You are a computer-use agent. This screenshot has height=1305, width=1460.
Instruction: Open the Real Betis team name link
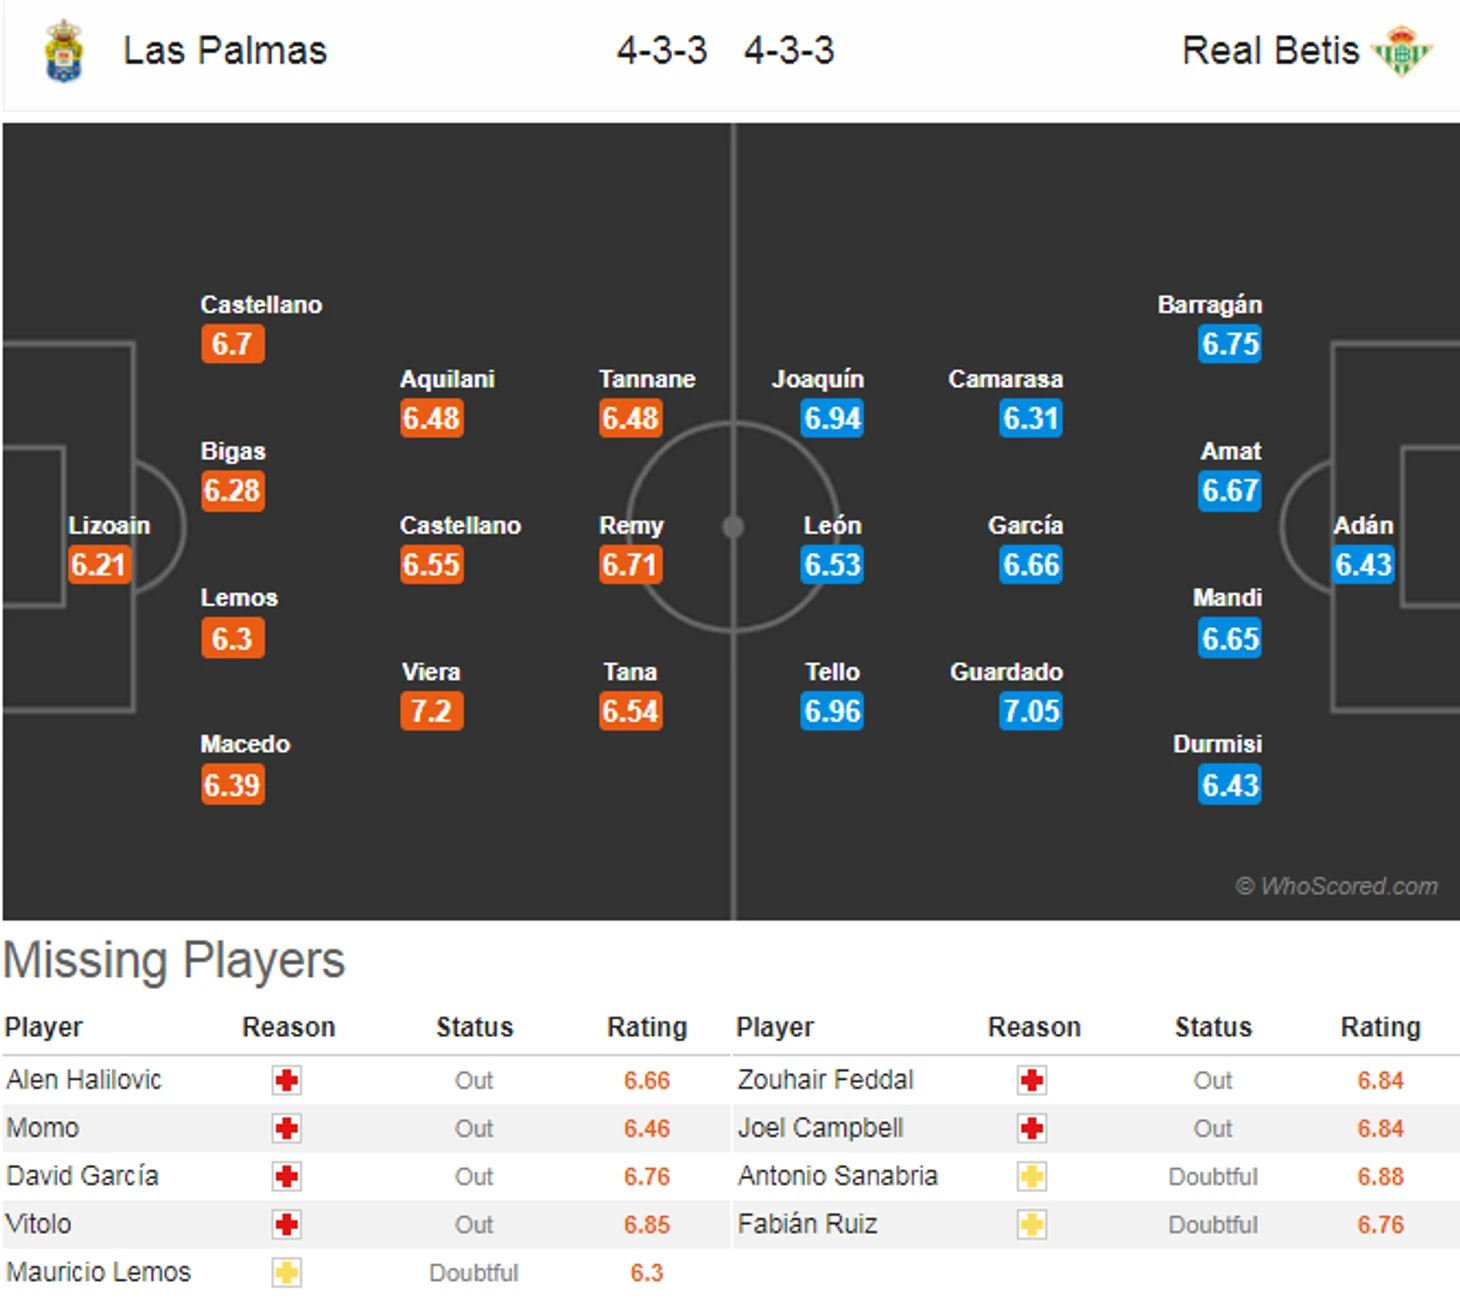point(1270,50)
